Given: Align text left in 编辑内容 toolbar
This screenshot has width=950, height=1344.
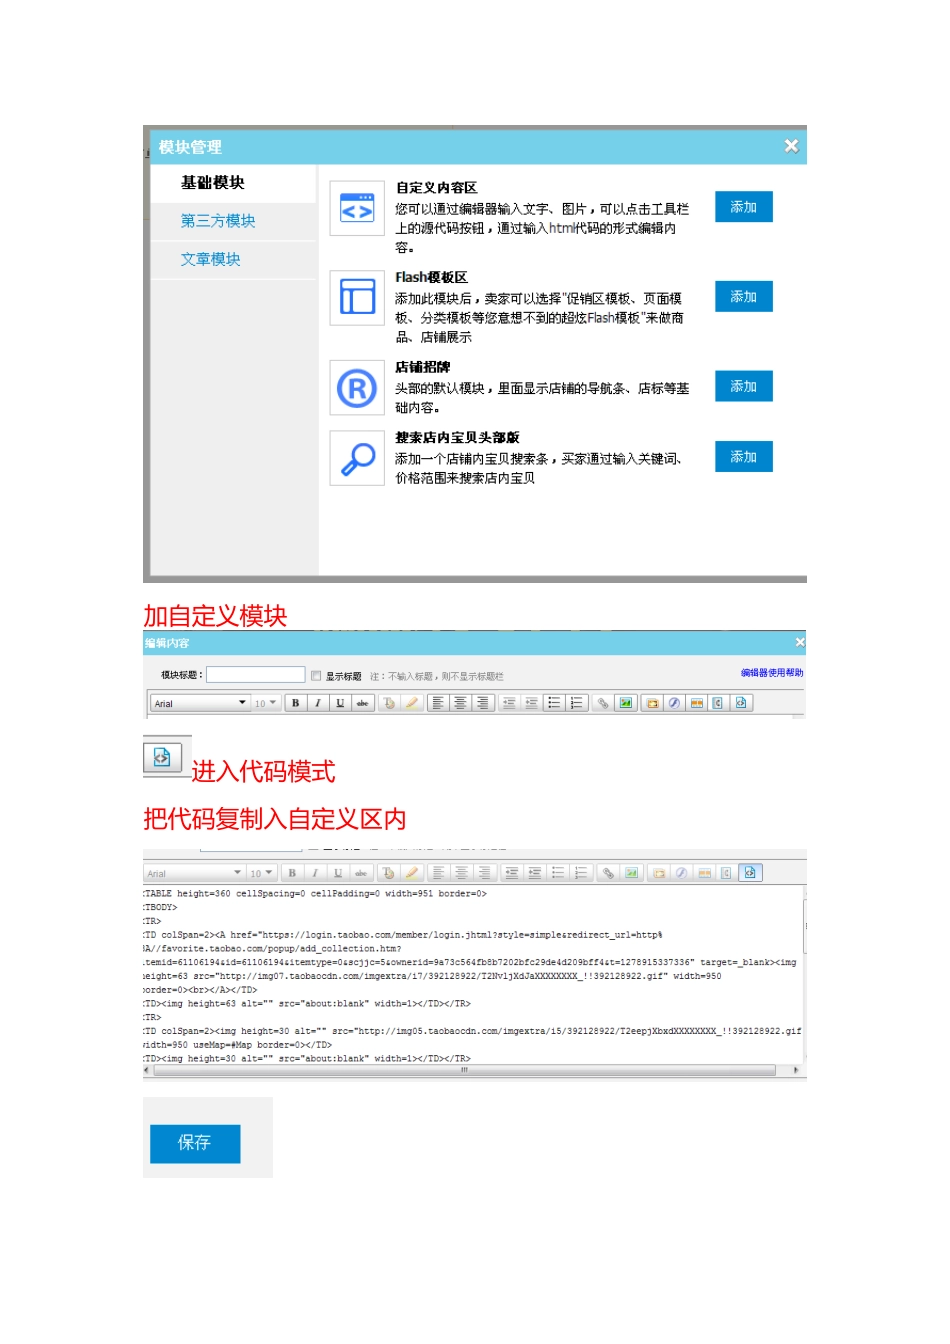Looking at the screenshot, I should (439, 703).
